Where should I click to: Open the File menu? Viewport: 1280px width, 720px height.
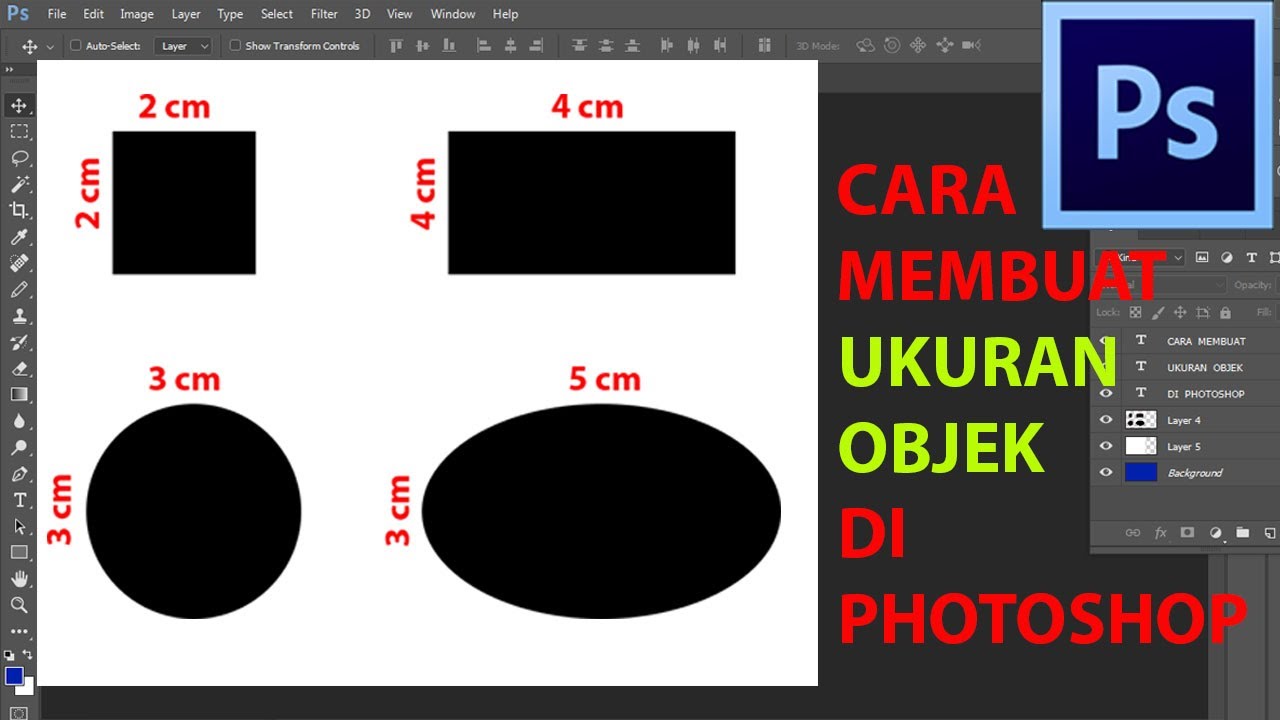tap(57, 14)
